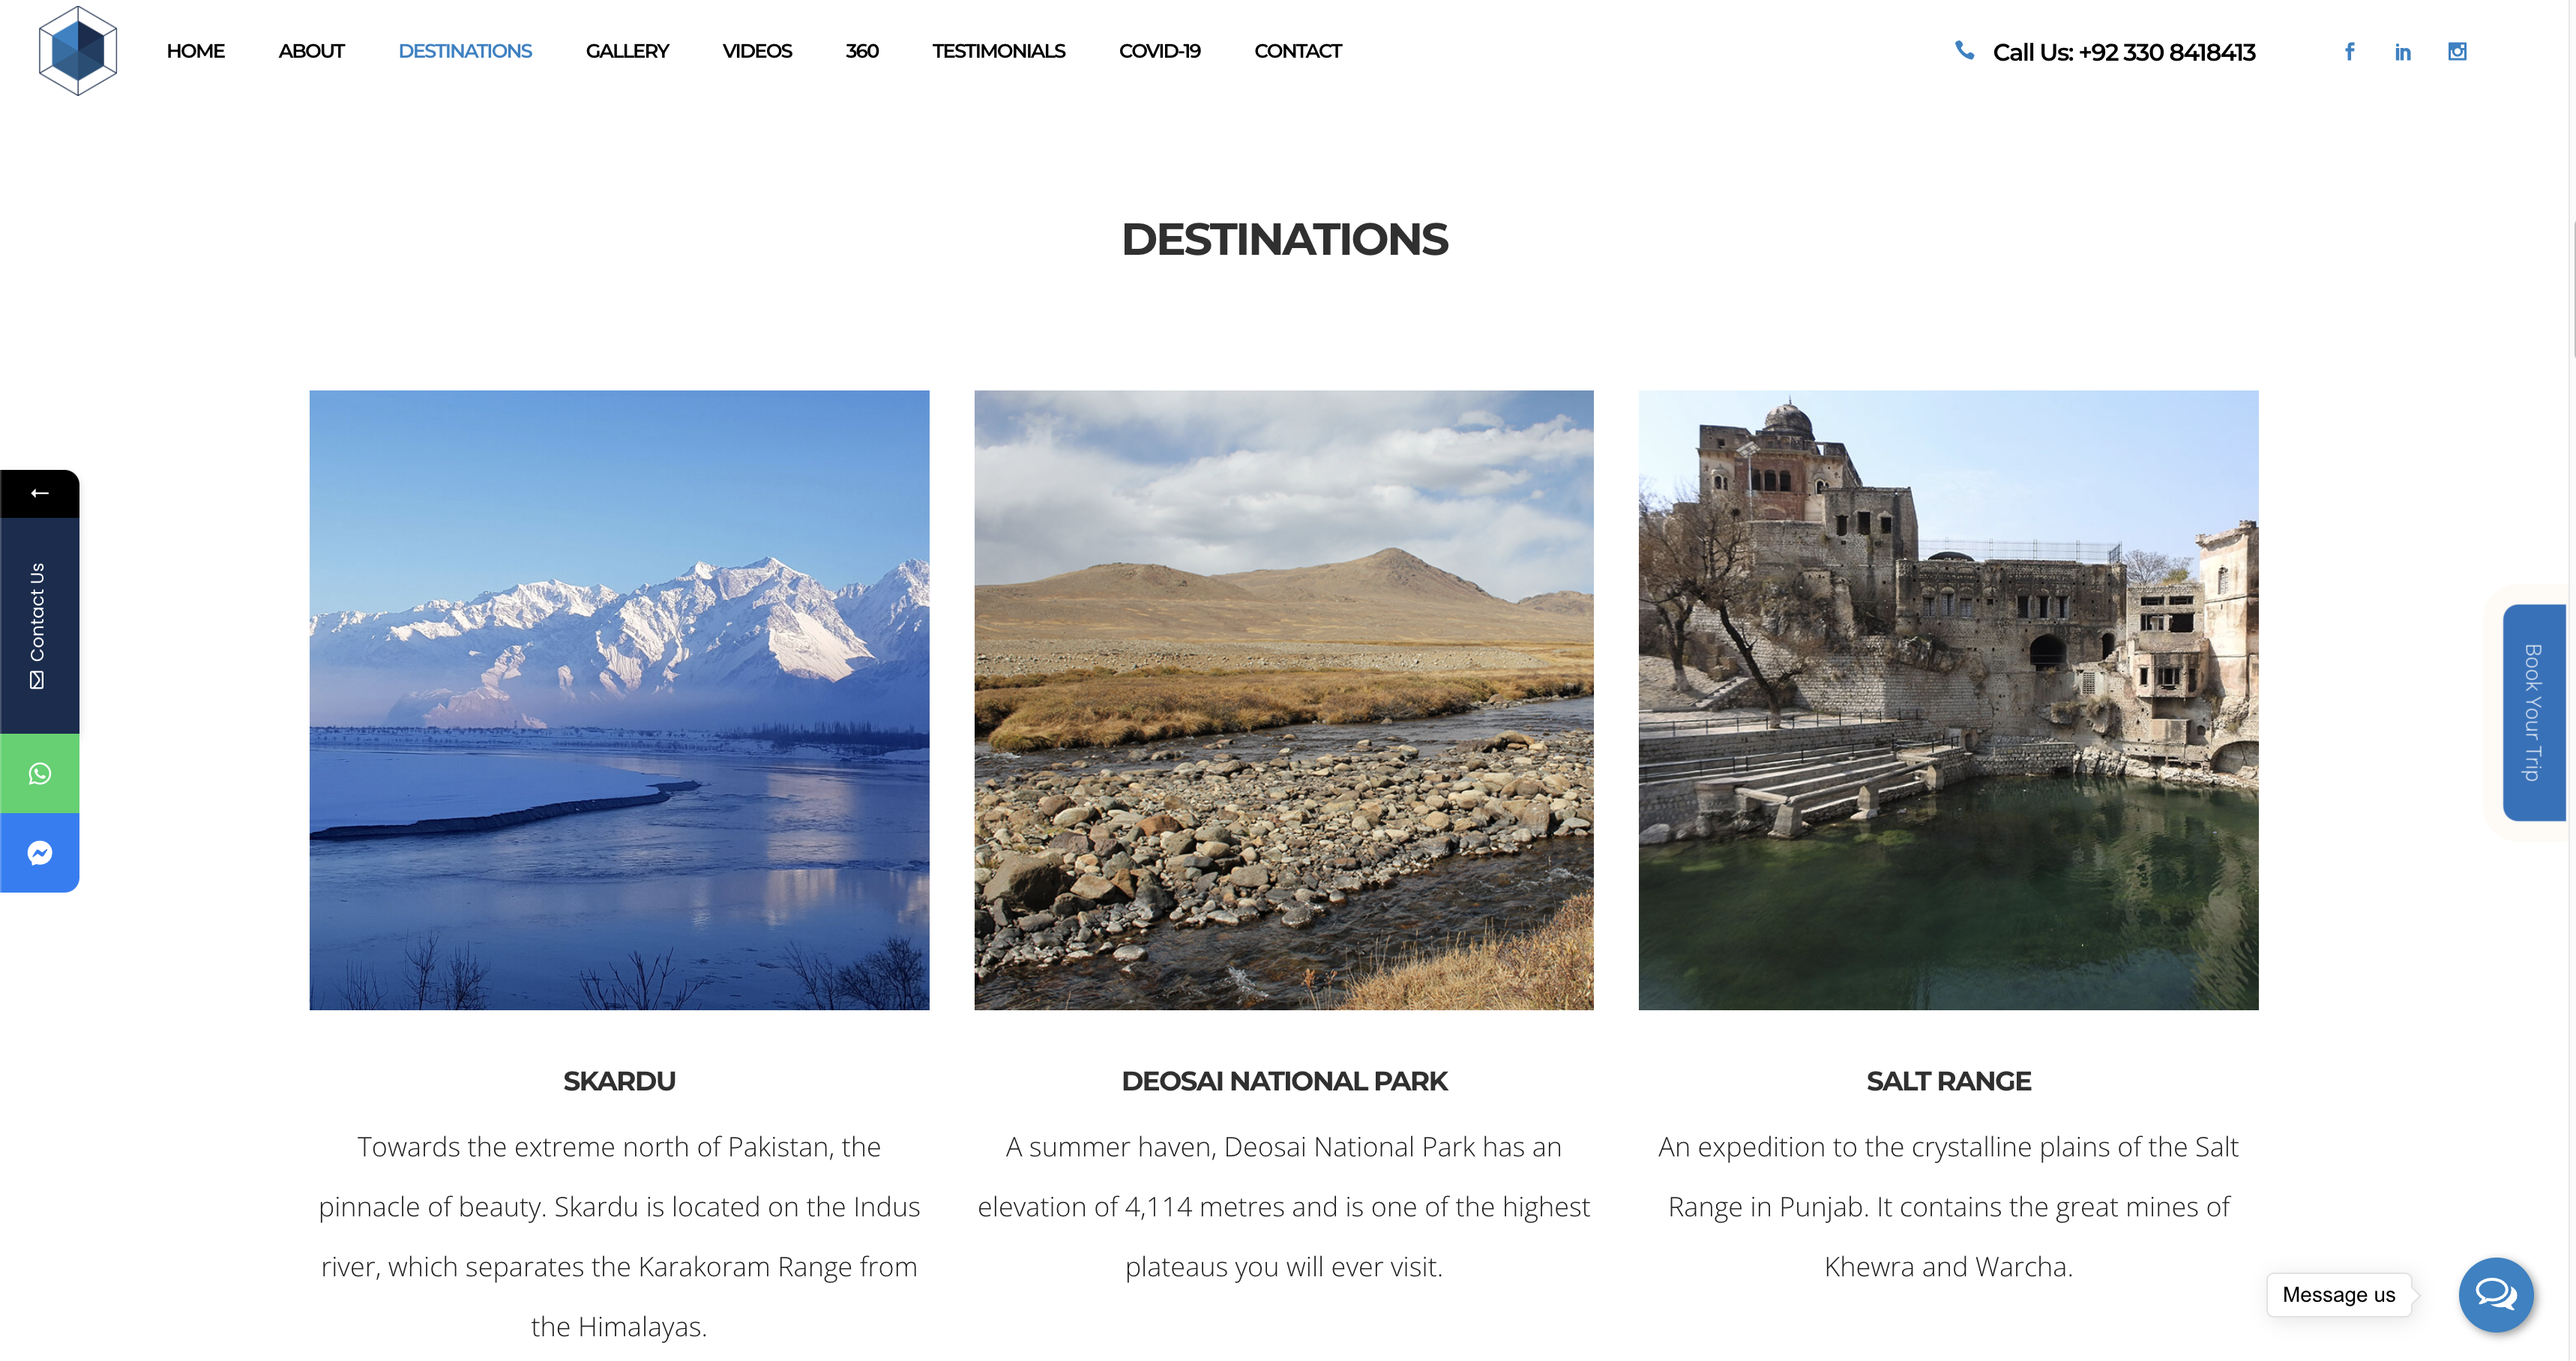Open the 360 menu item
The image size is (2576, 1361).
pos(861,51)
